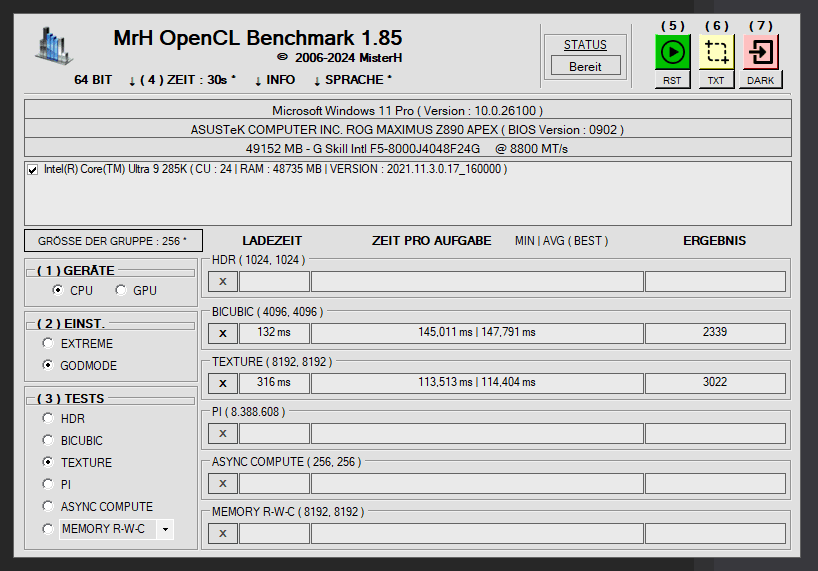
Task: Click the X button in the PI row
Action: pos(223,433)
